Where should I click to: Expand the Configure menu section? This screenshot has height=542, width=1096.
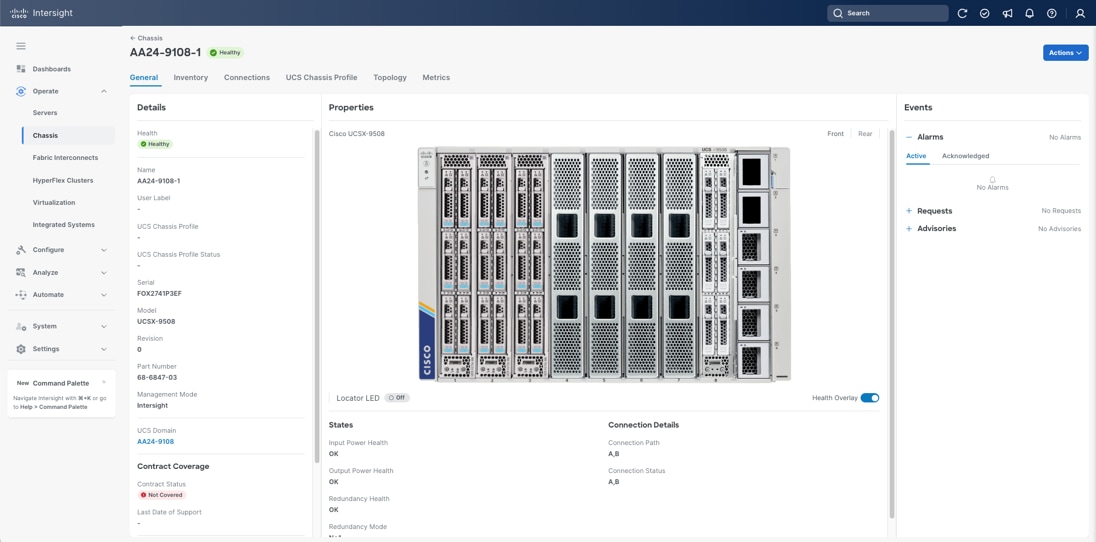pos(104,250)
